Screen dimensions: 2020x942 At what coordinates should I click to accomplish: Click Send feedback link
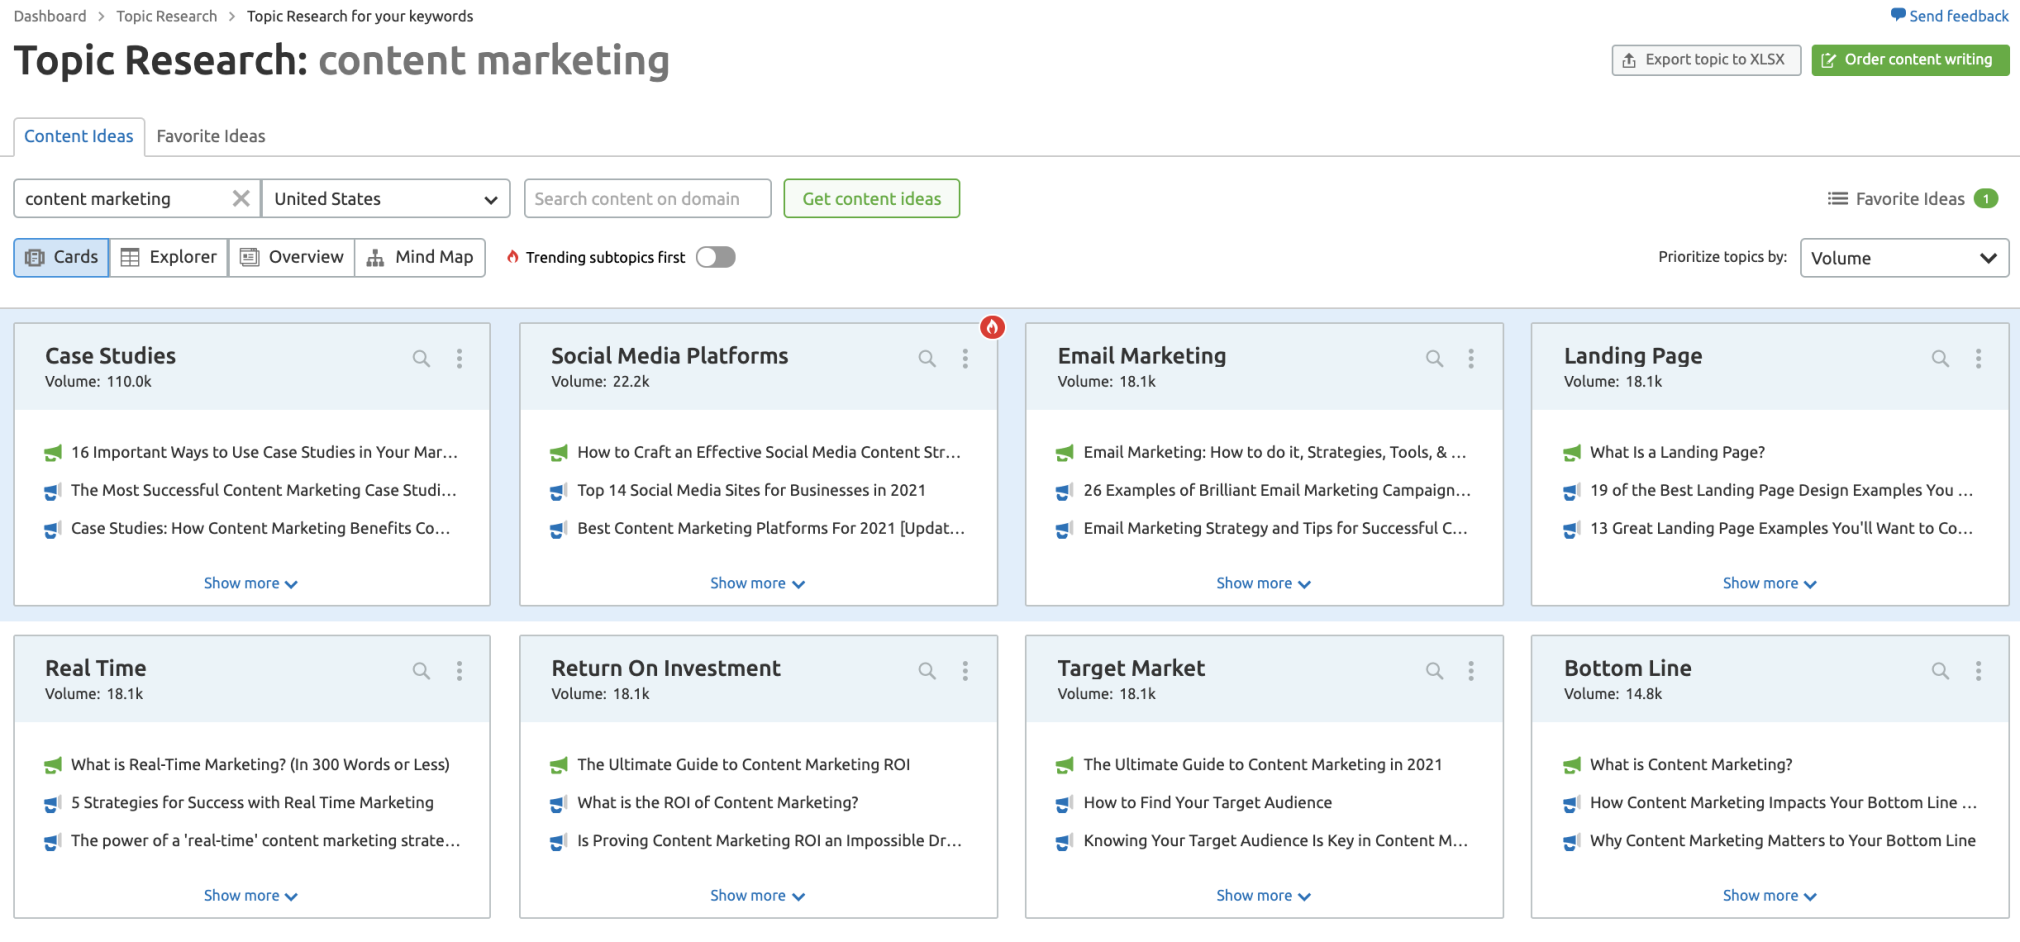click(x=1949, y=16)
